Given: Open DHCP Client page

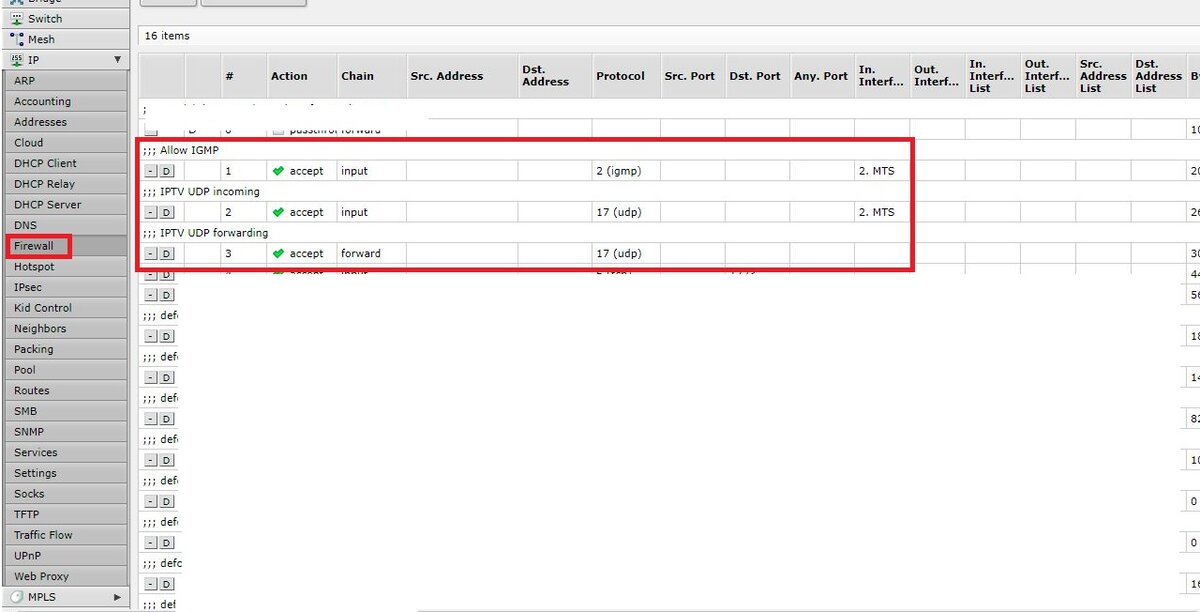Looking at the screenshot, I should [66, 163].
